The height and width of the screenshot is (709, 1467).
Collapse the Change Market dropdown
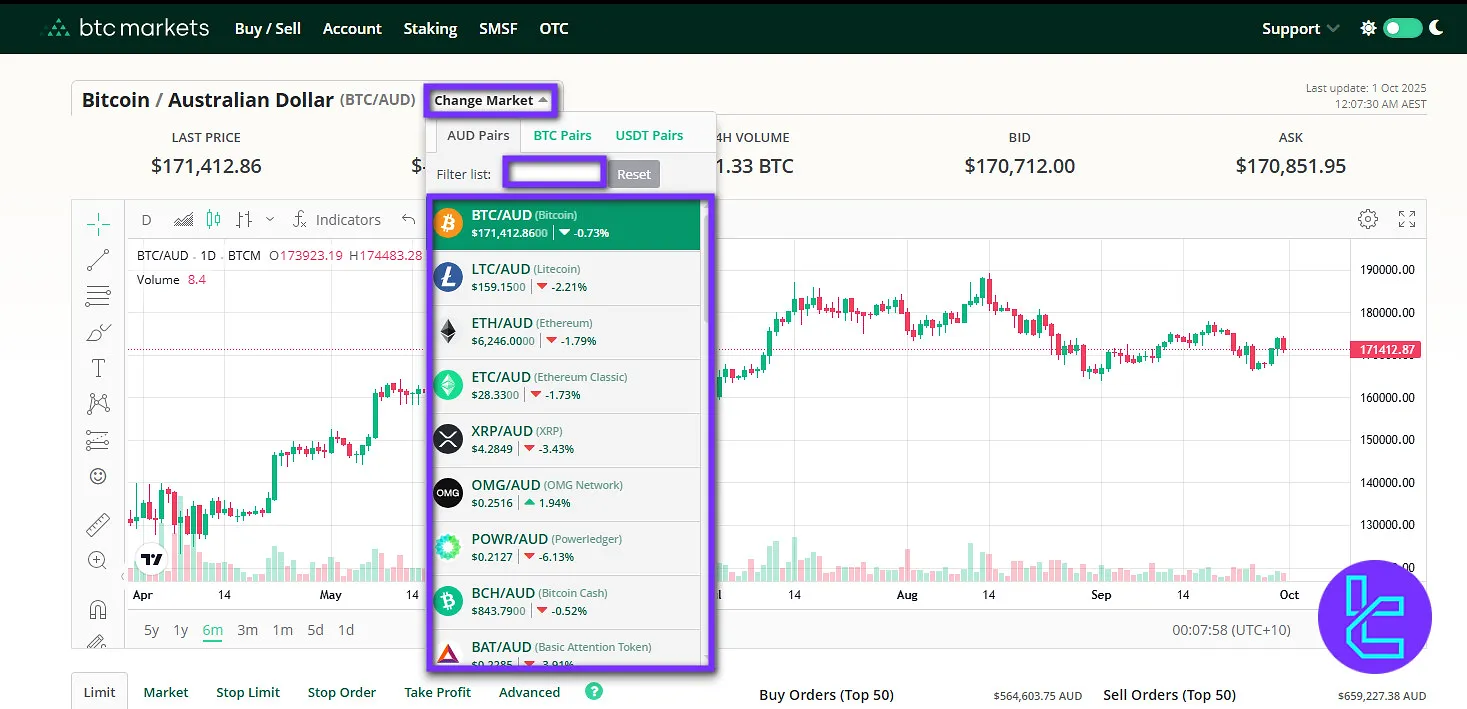click(x=490, y=100)
